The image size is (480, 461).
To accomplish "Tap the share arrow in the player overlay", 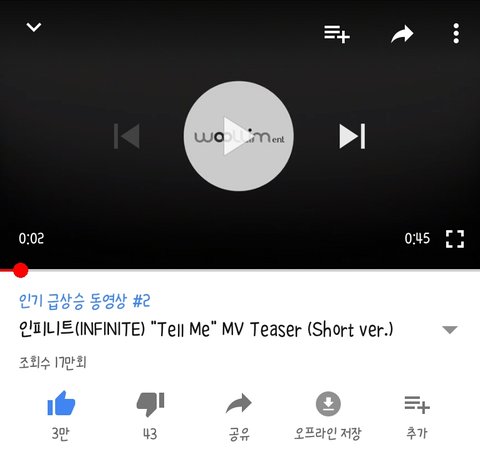I will click(x=402, y=34).
